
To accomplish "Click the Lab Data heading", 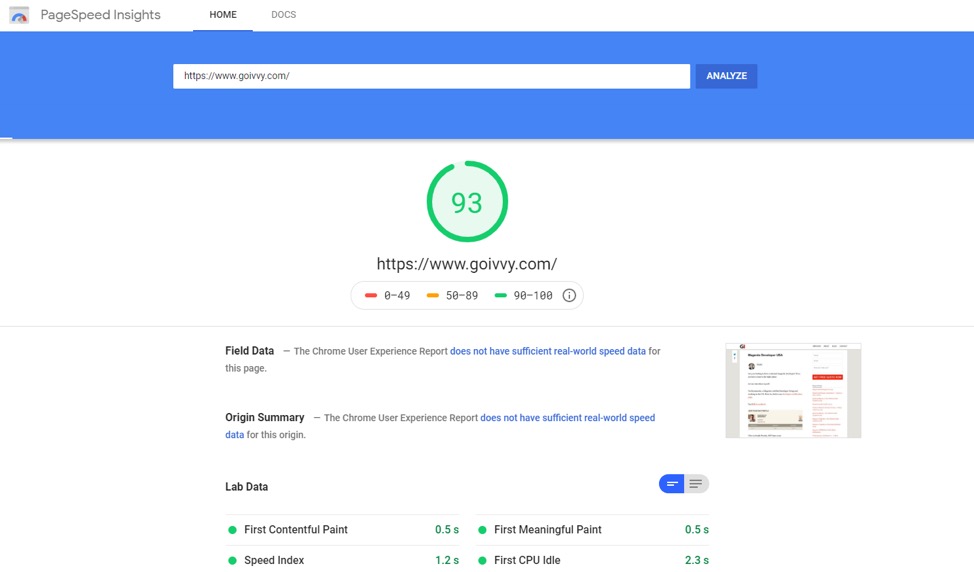I will [247, 487].
